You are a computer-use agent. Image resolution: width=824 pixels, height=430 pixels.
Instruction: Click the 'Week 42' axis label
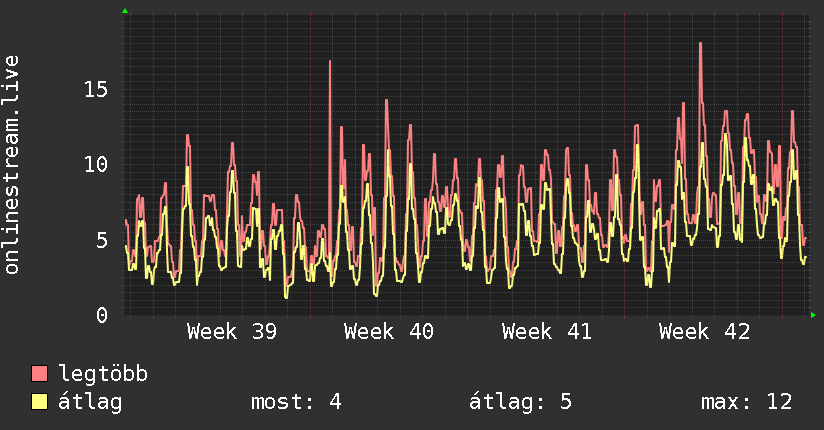pos(704,332)
